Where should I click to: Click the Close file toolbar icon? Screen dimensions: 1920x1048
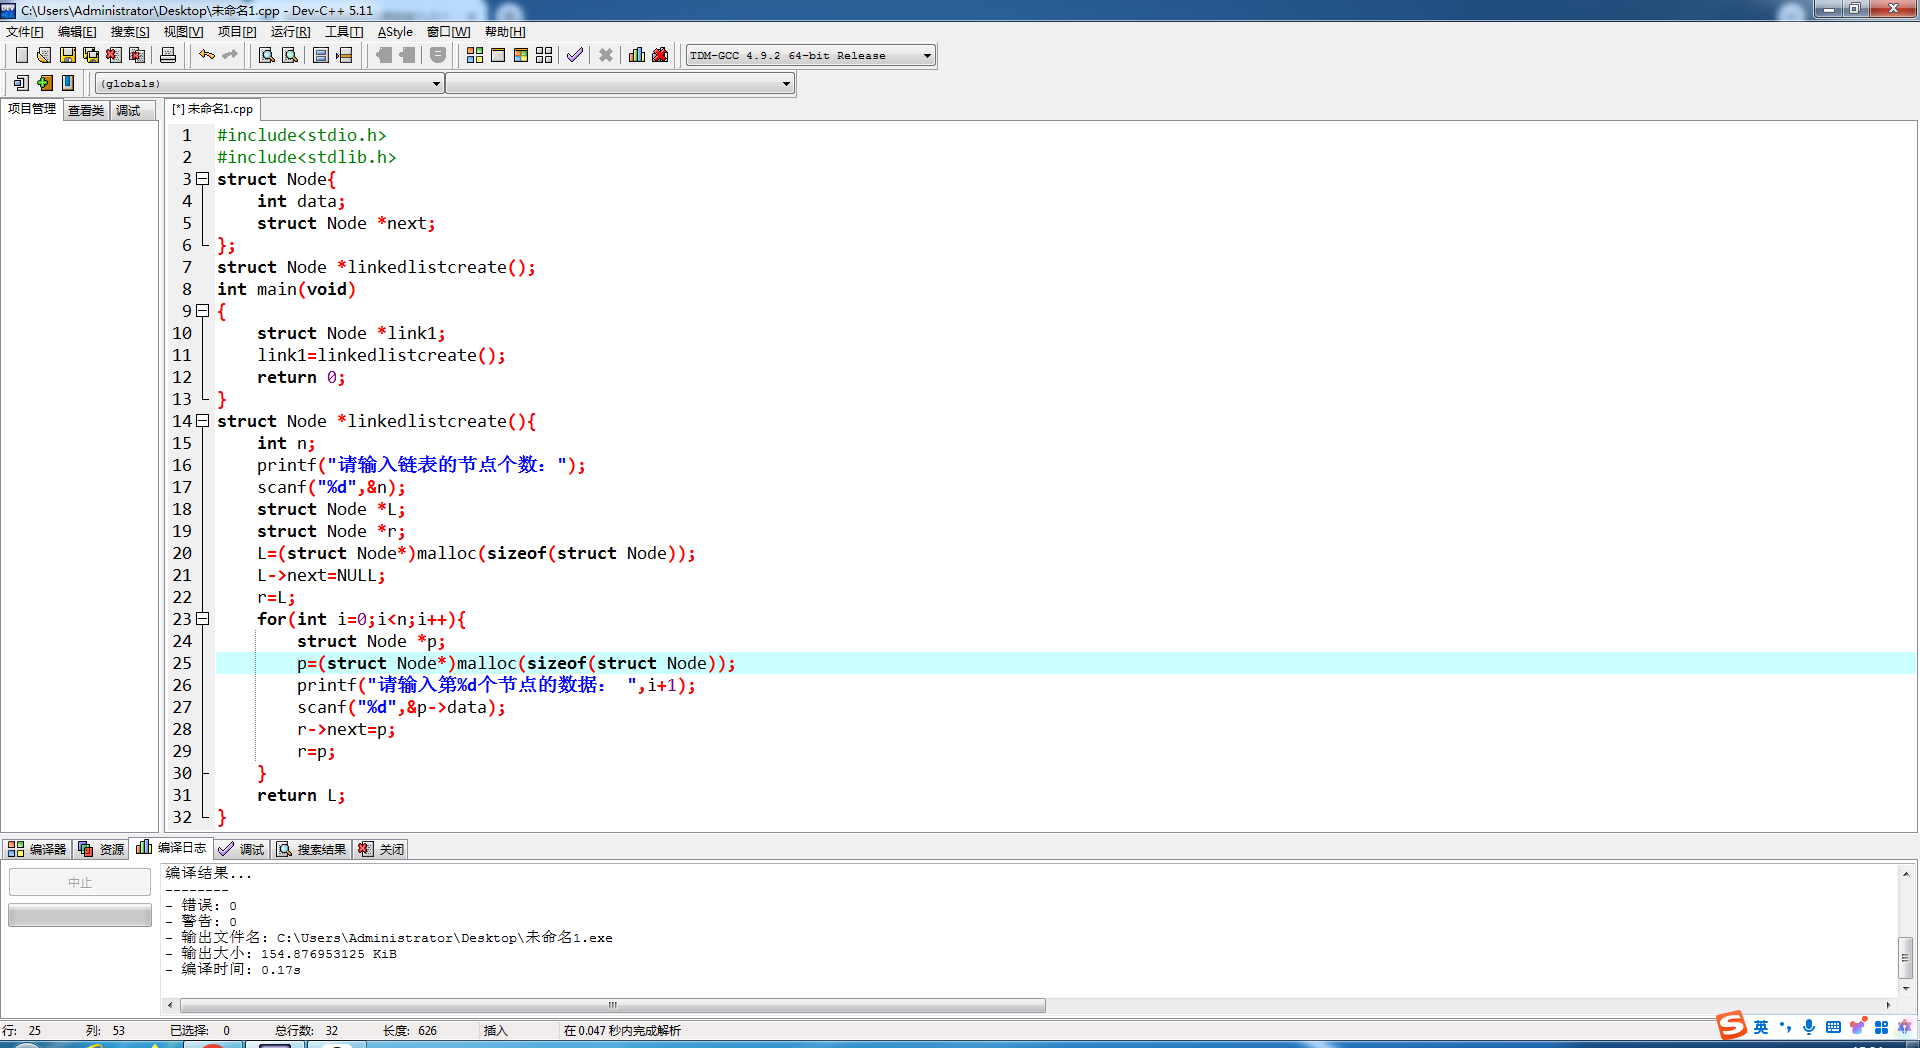(114, 55)
